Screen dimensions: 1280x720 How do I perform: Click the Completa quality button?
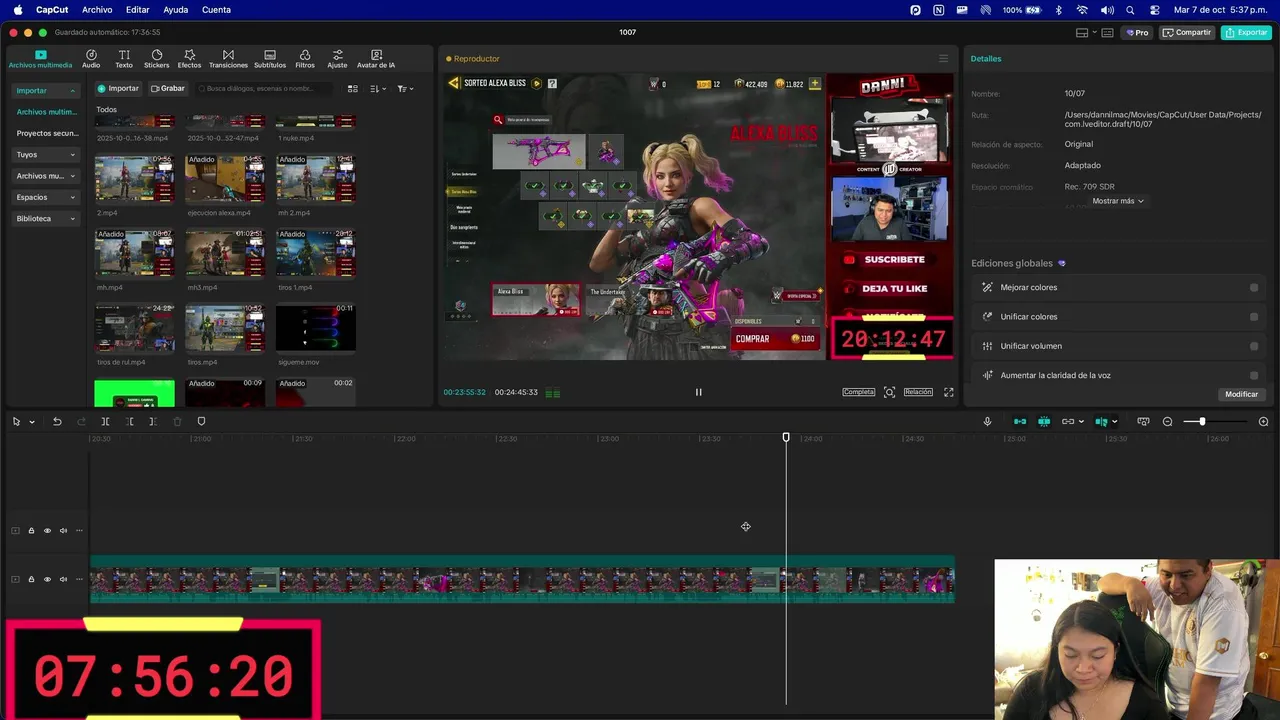858,392
